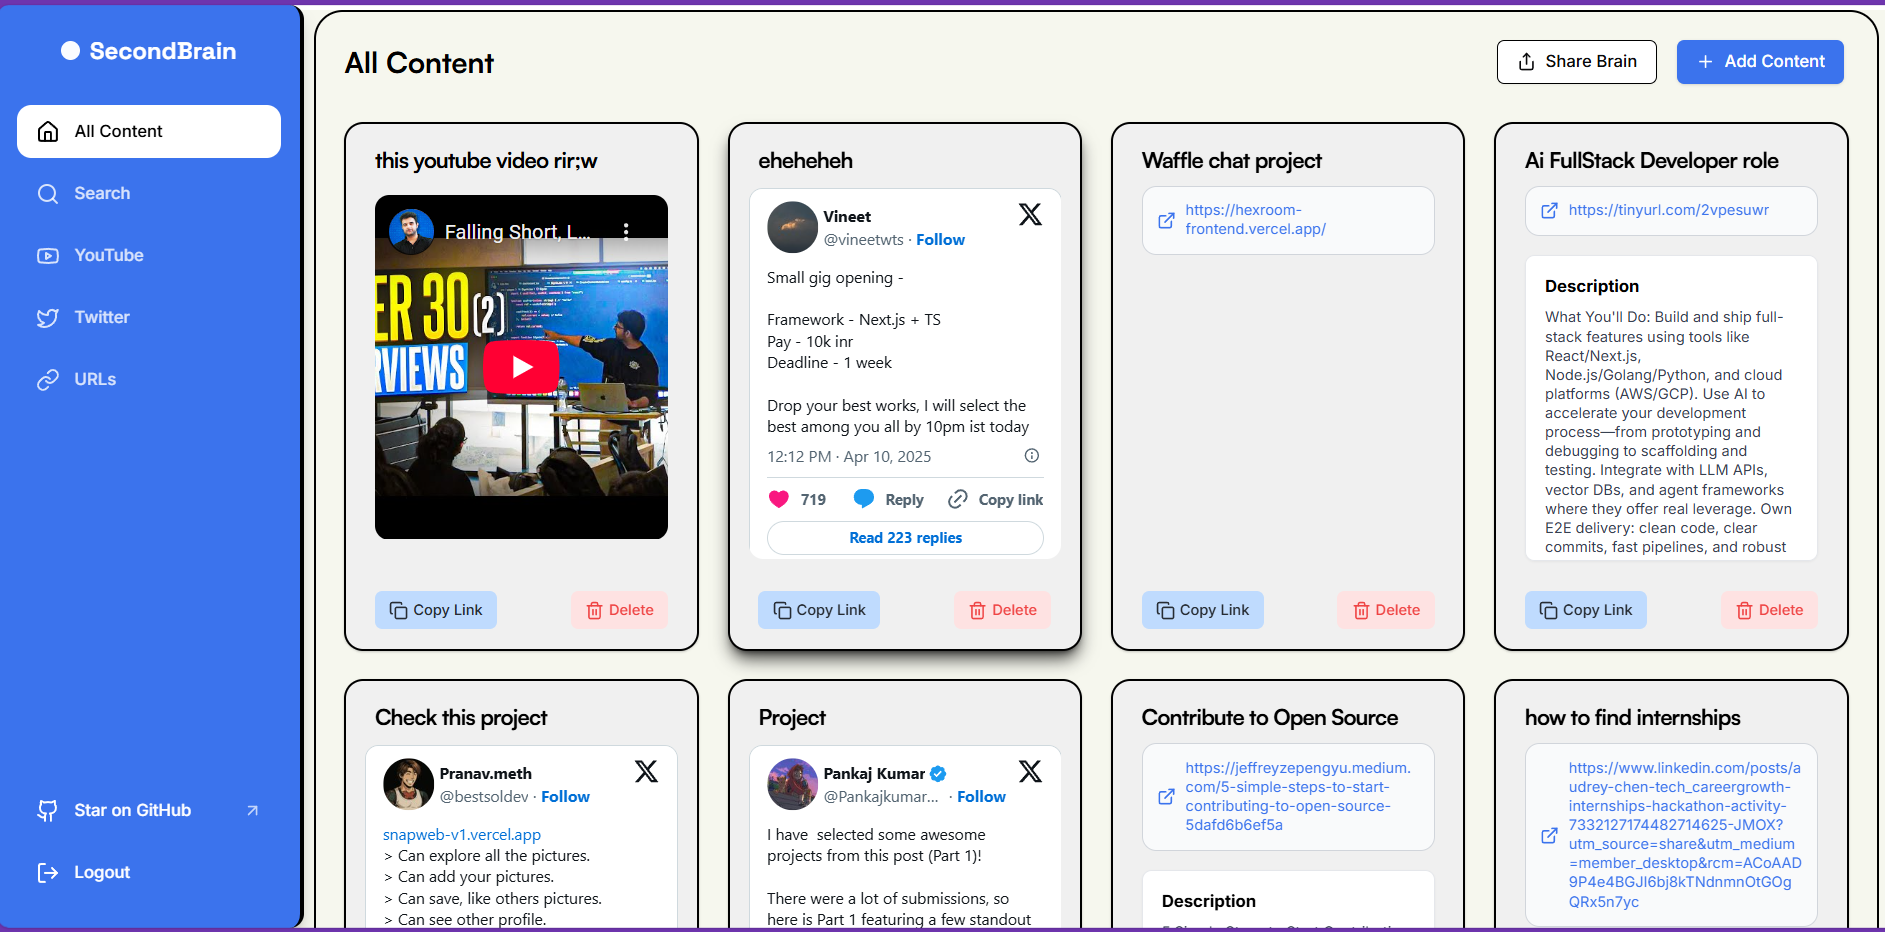Open the Search section in the sidebar
1885x932 pixels.
click(102, 193)
